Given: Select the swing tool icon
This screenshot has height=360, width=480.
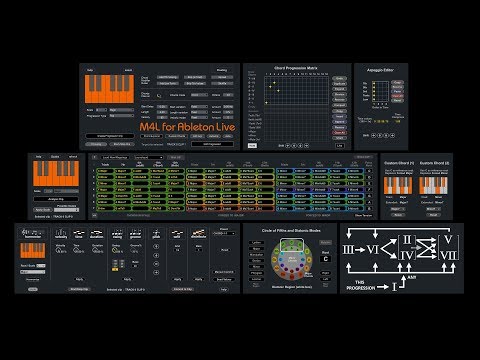Looking at the screenshot, I should click(x=117, y=233).
